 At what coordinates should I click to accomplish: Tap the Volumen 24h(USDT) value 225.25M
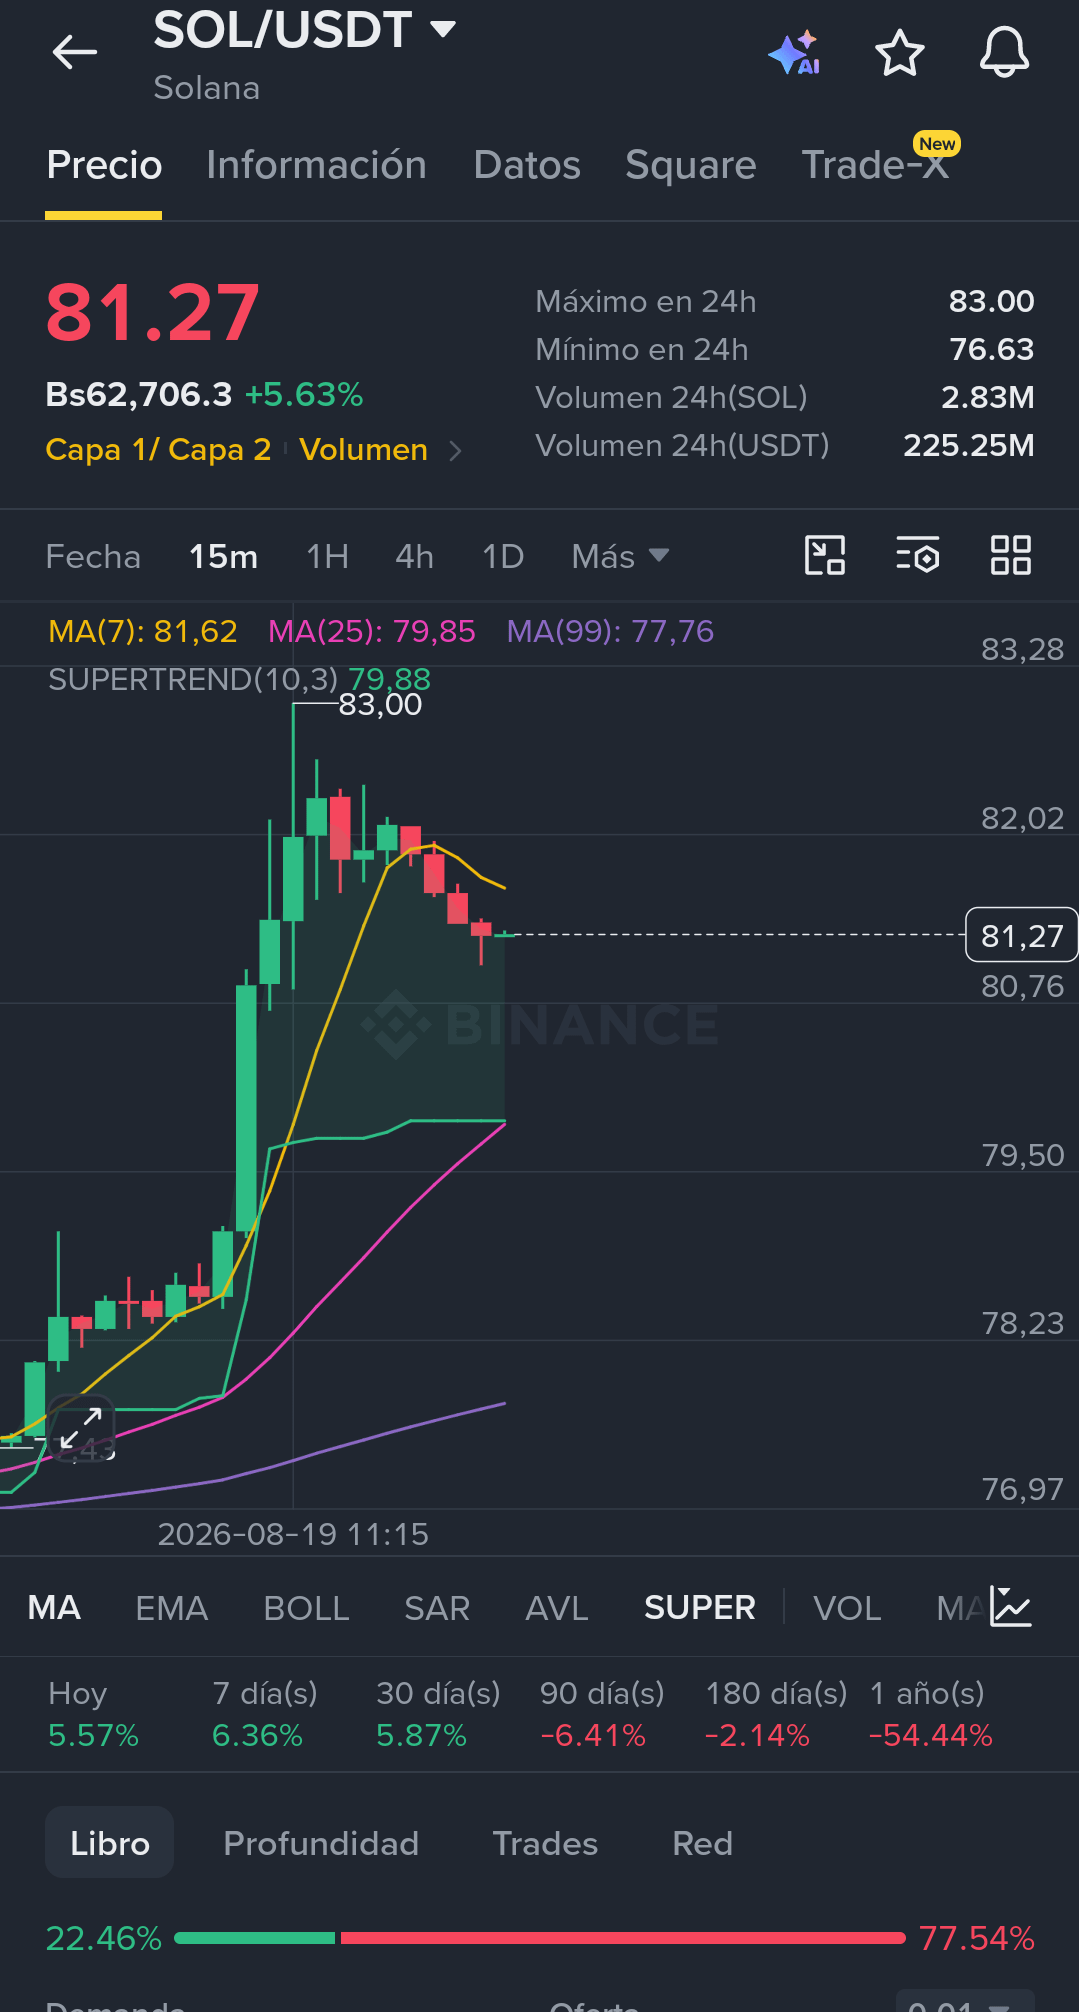[968, 445]
